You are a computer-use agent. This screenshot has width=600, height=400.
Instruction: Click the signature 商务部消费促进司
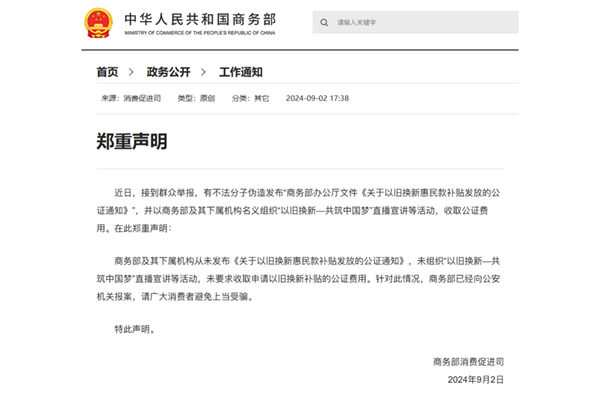click(469, 360)
